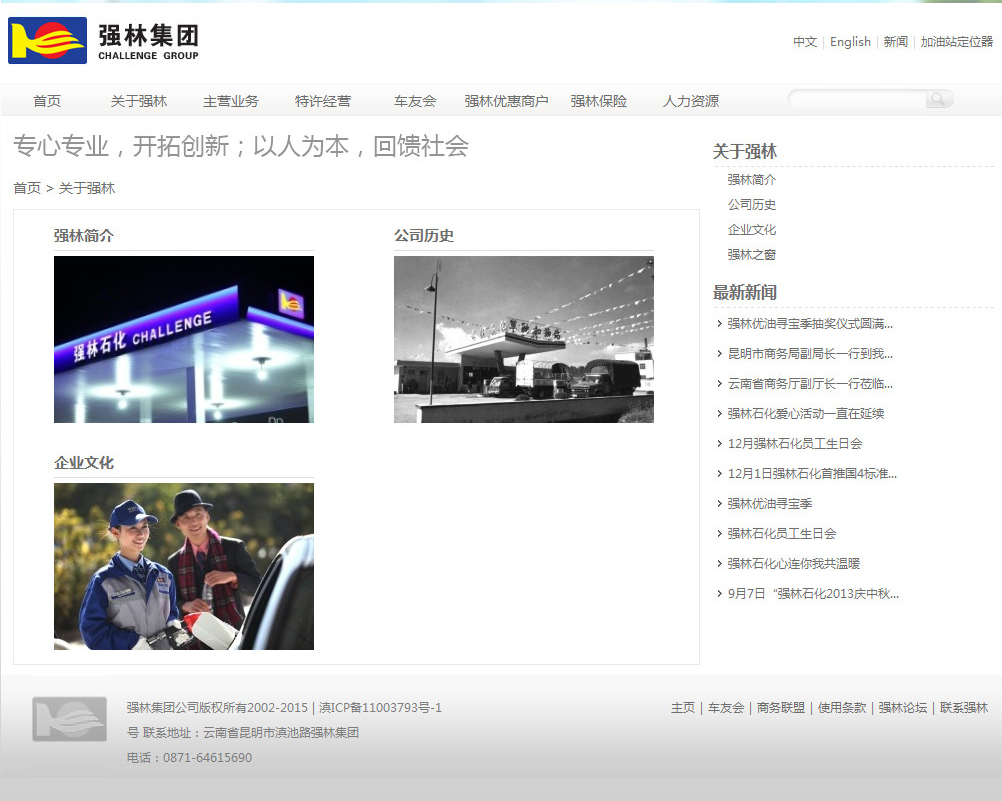The height and width of the screenshot is (801, 1002).
Task: Click the 首页 breadcrumb link
Action: click(x=27, y=188)
